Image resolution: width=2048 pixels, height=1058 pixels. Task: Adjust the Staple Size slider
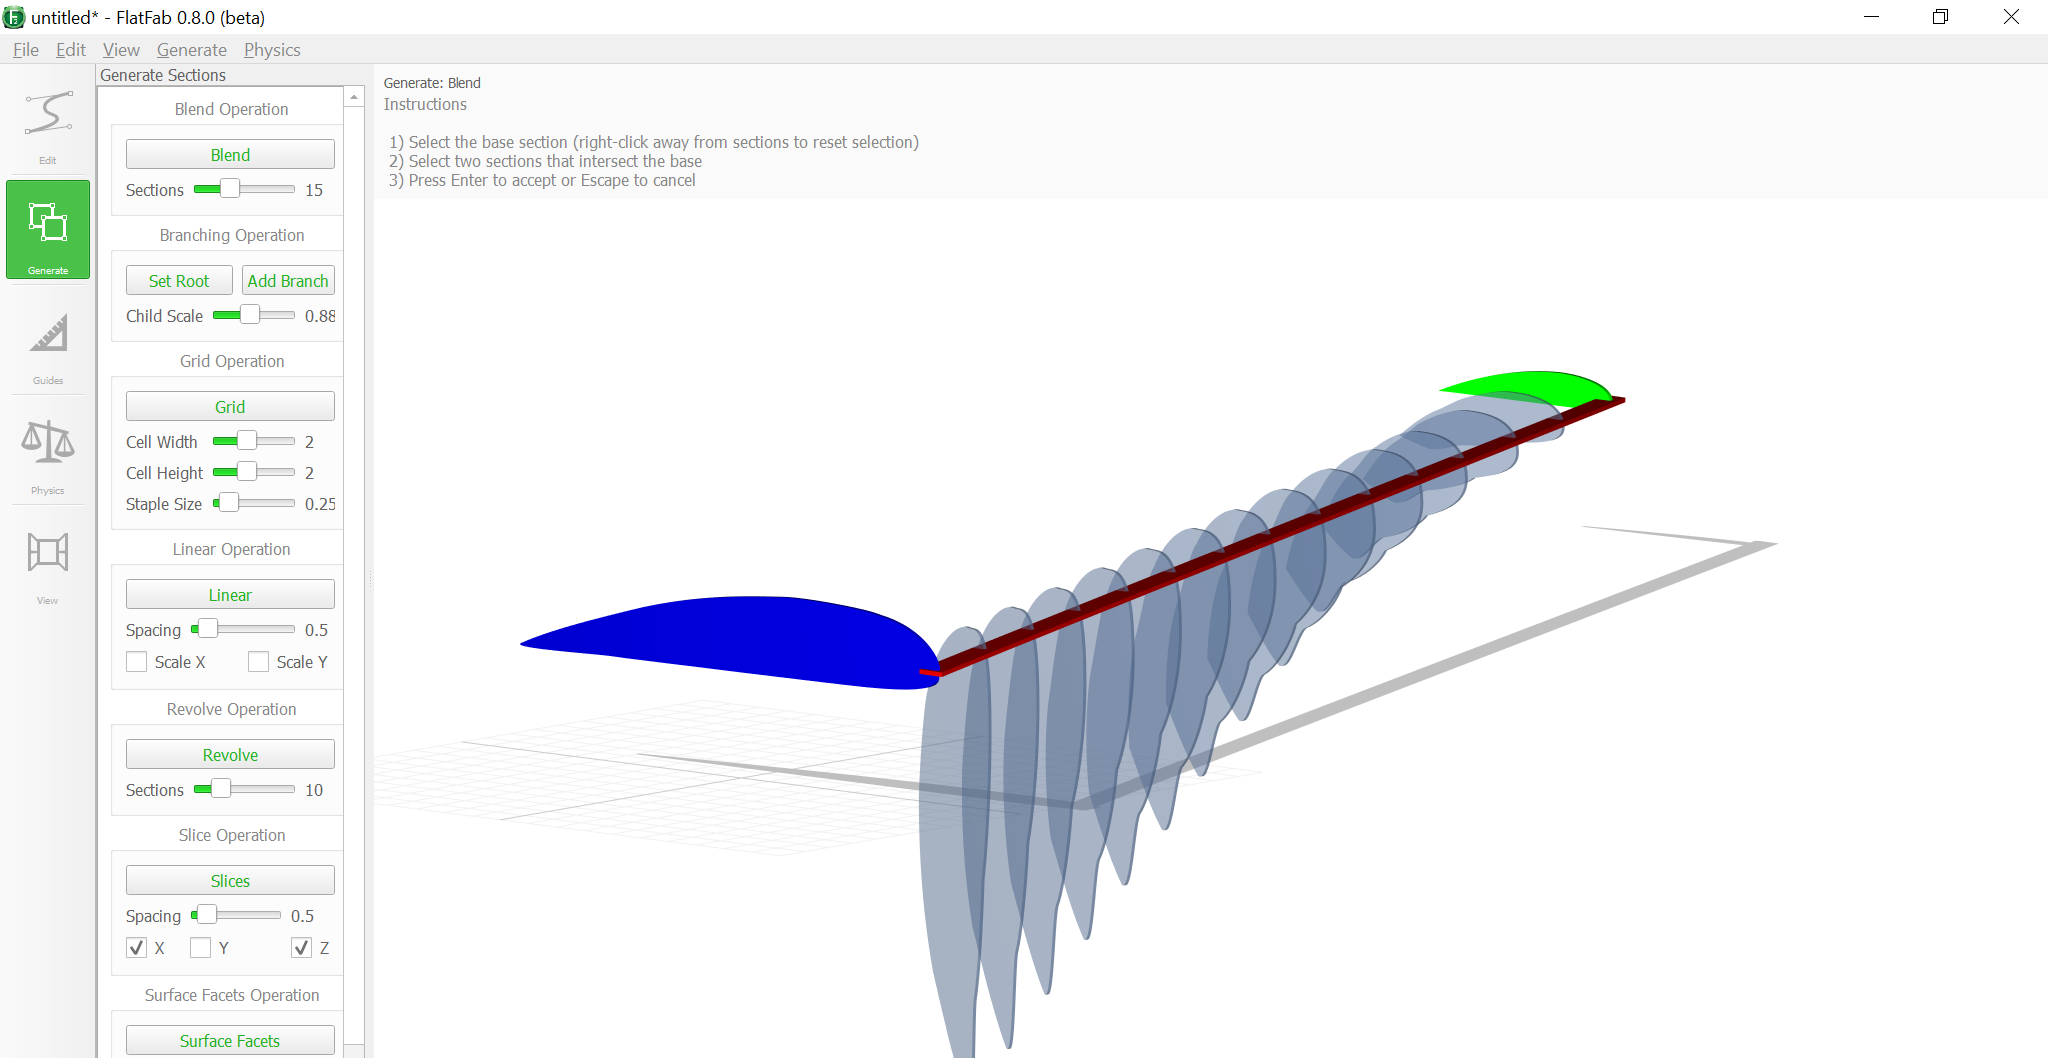tap(229, 503)
